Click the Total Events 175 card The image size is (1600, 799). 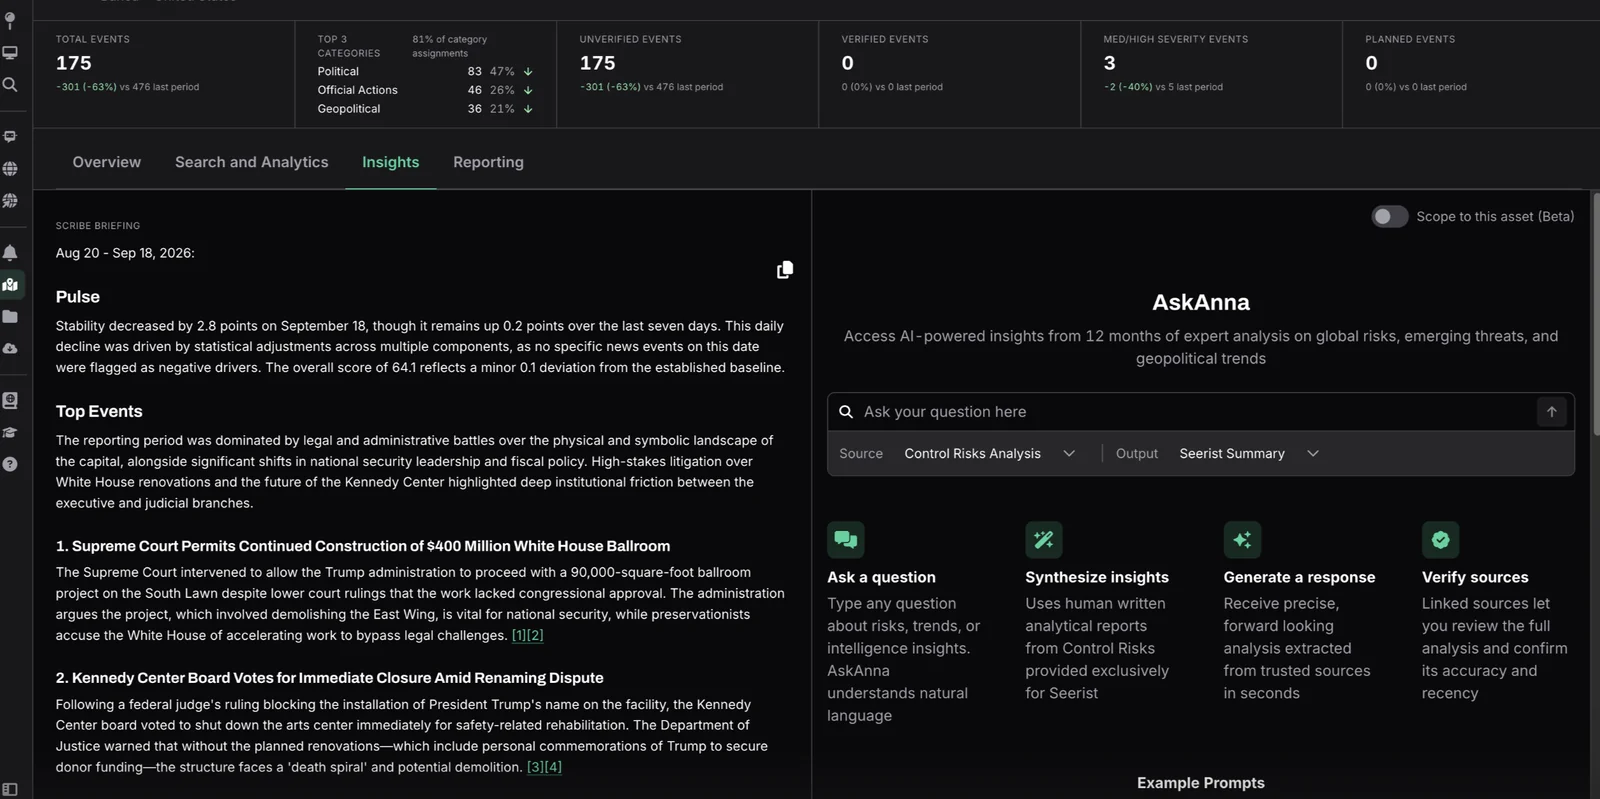pos(164,74)
